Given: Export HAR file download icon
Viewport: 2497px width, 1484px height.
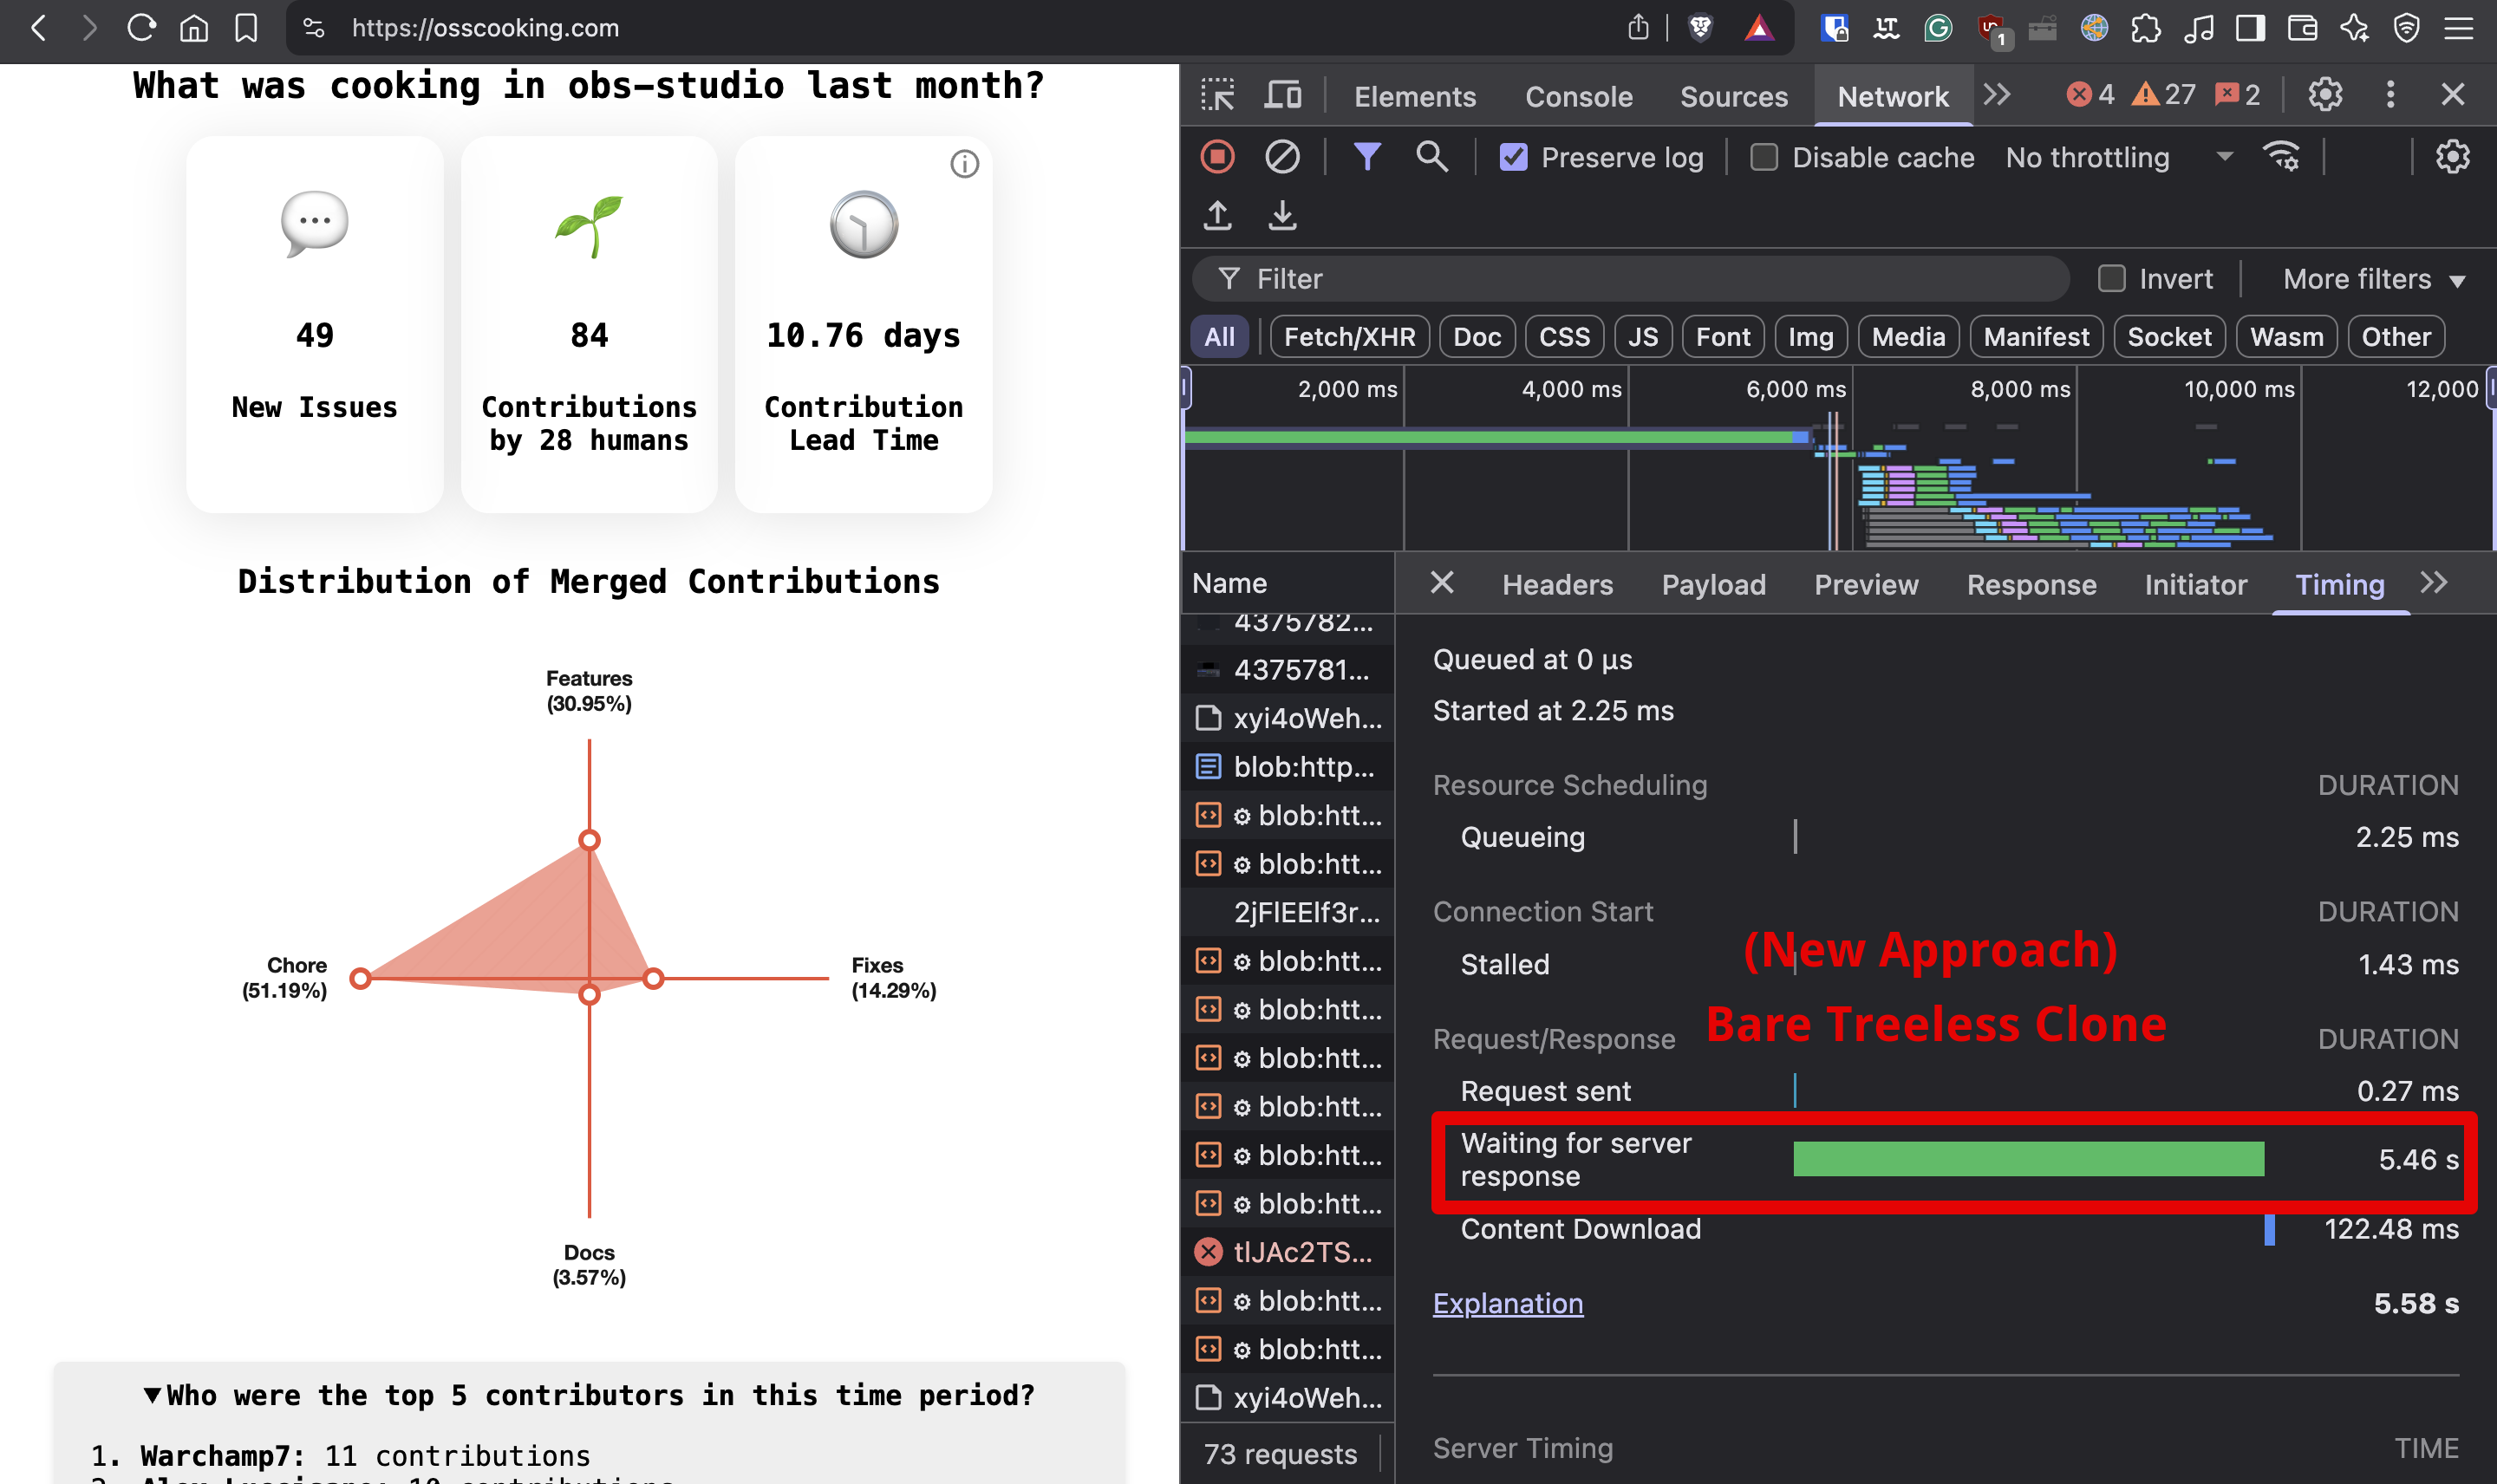Looking at the screenshot, I should click(1282, 215).
